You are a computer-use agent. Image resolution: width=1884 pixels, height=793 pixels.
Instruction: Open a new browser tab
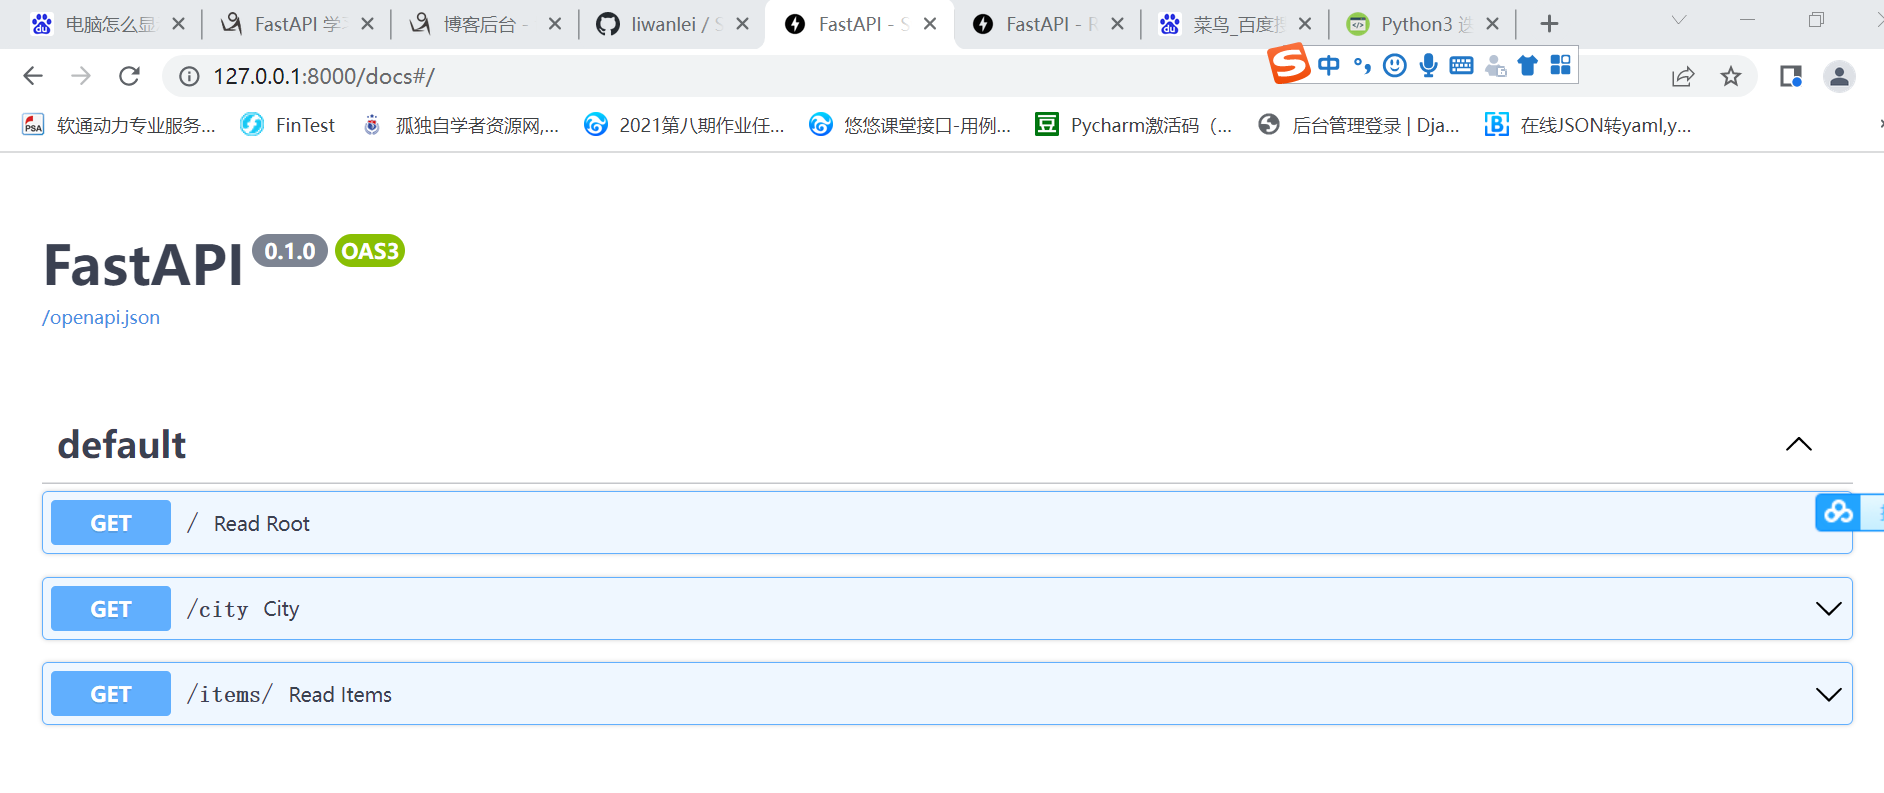1549,24
